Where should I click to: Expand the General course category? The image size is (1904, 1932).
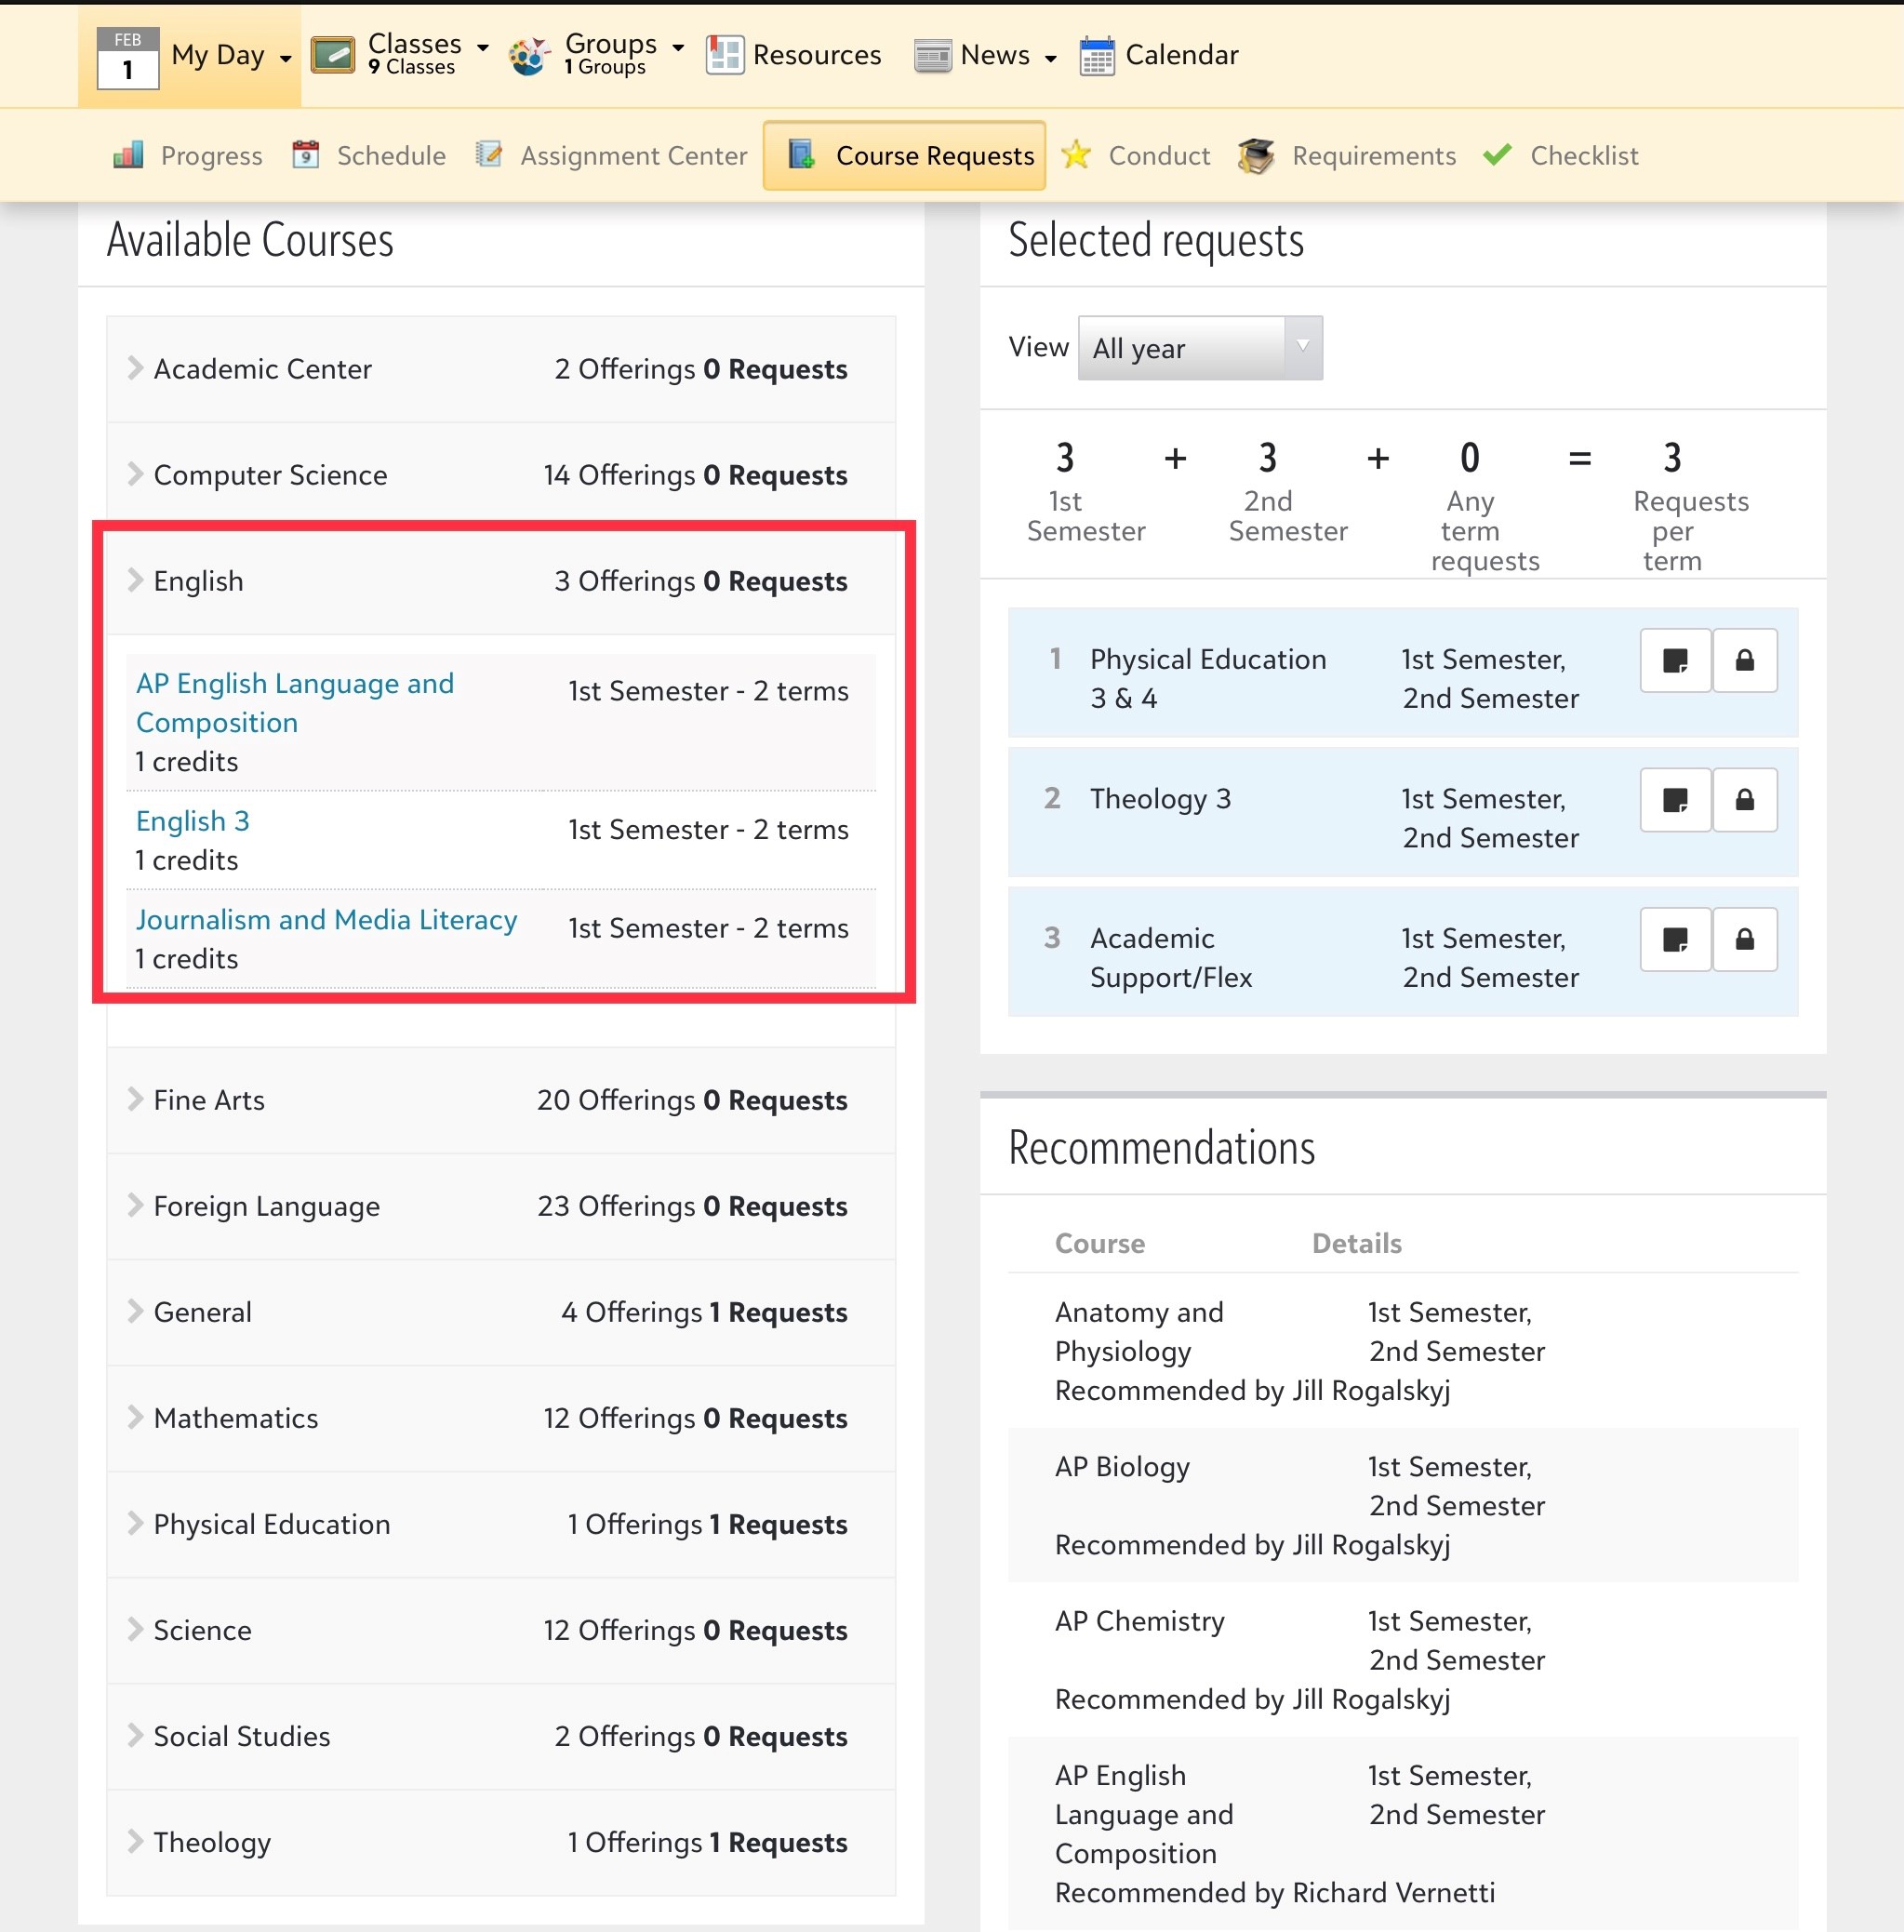pos(501,1312)
